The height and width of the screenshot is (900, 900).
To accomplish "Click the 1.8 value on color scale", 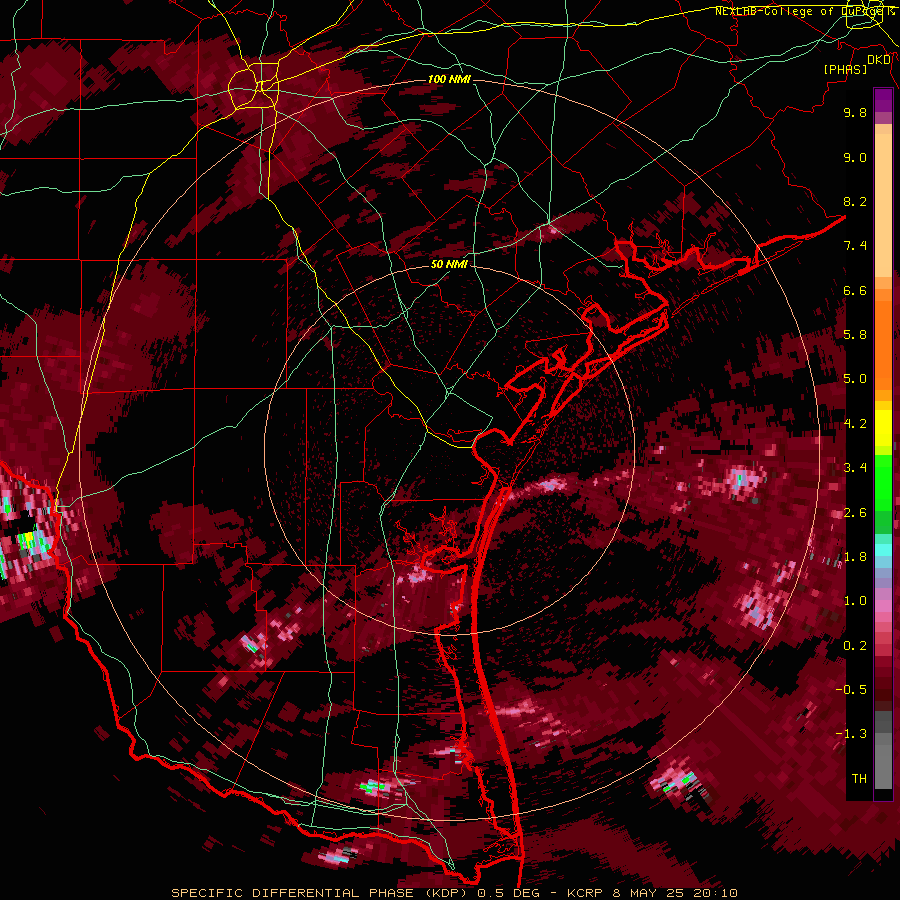I will tap(855, 557).
